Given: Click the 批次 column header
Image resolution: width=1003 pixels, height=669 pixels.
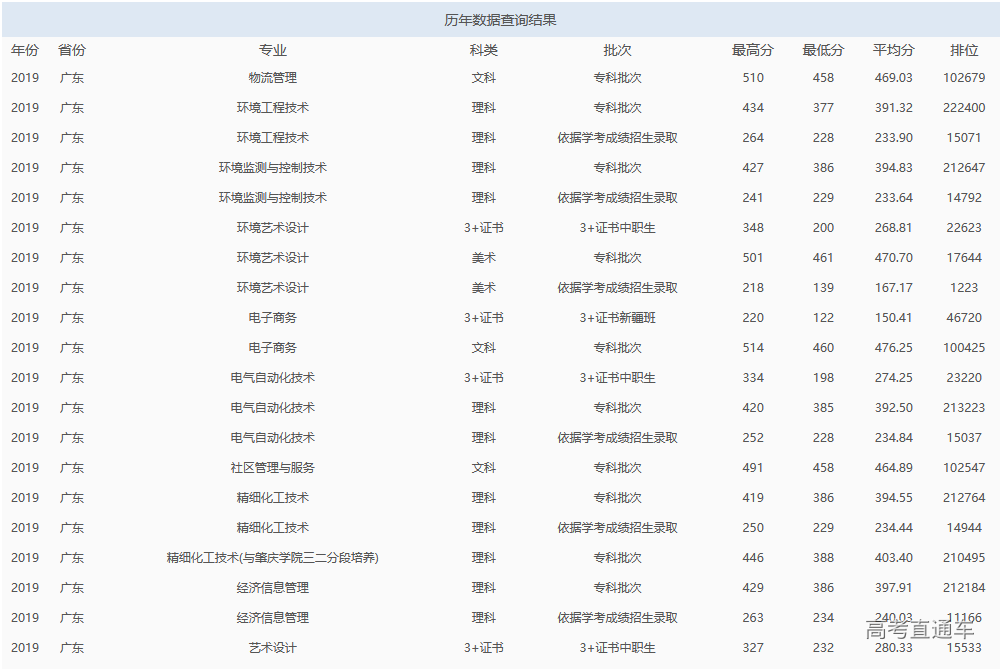Looking at the screenshot, I should 615,48.
